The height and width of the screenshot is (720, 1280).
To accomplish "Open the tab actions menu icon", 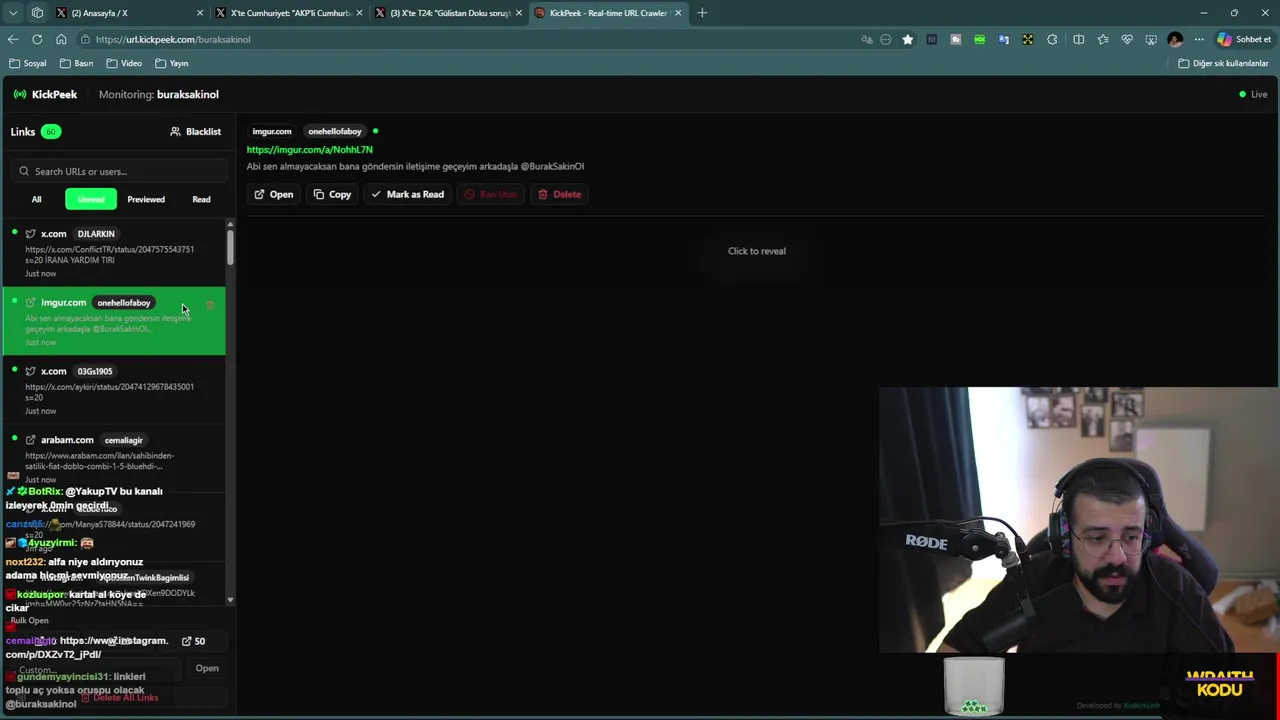I will (x=37, y=13).
